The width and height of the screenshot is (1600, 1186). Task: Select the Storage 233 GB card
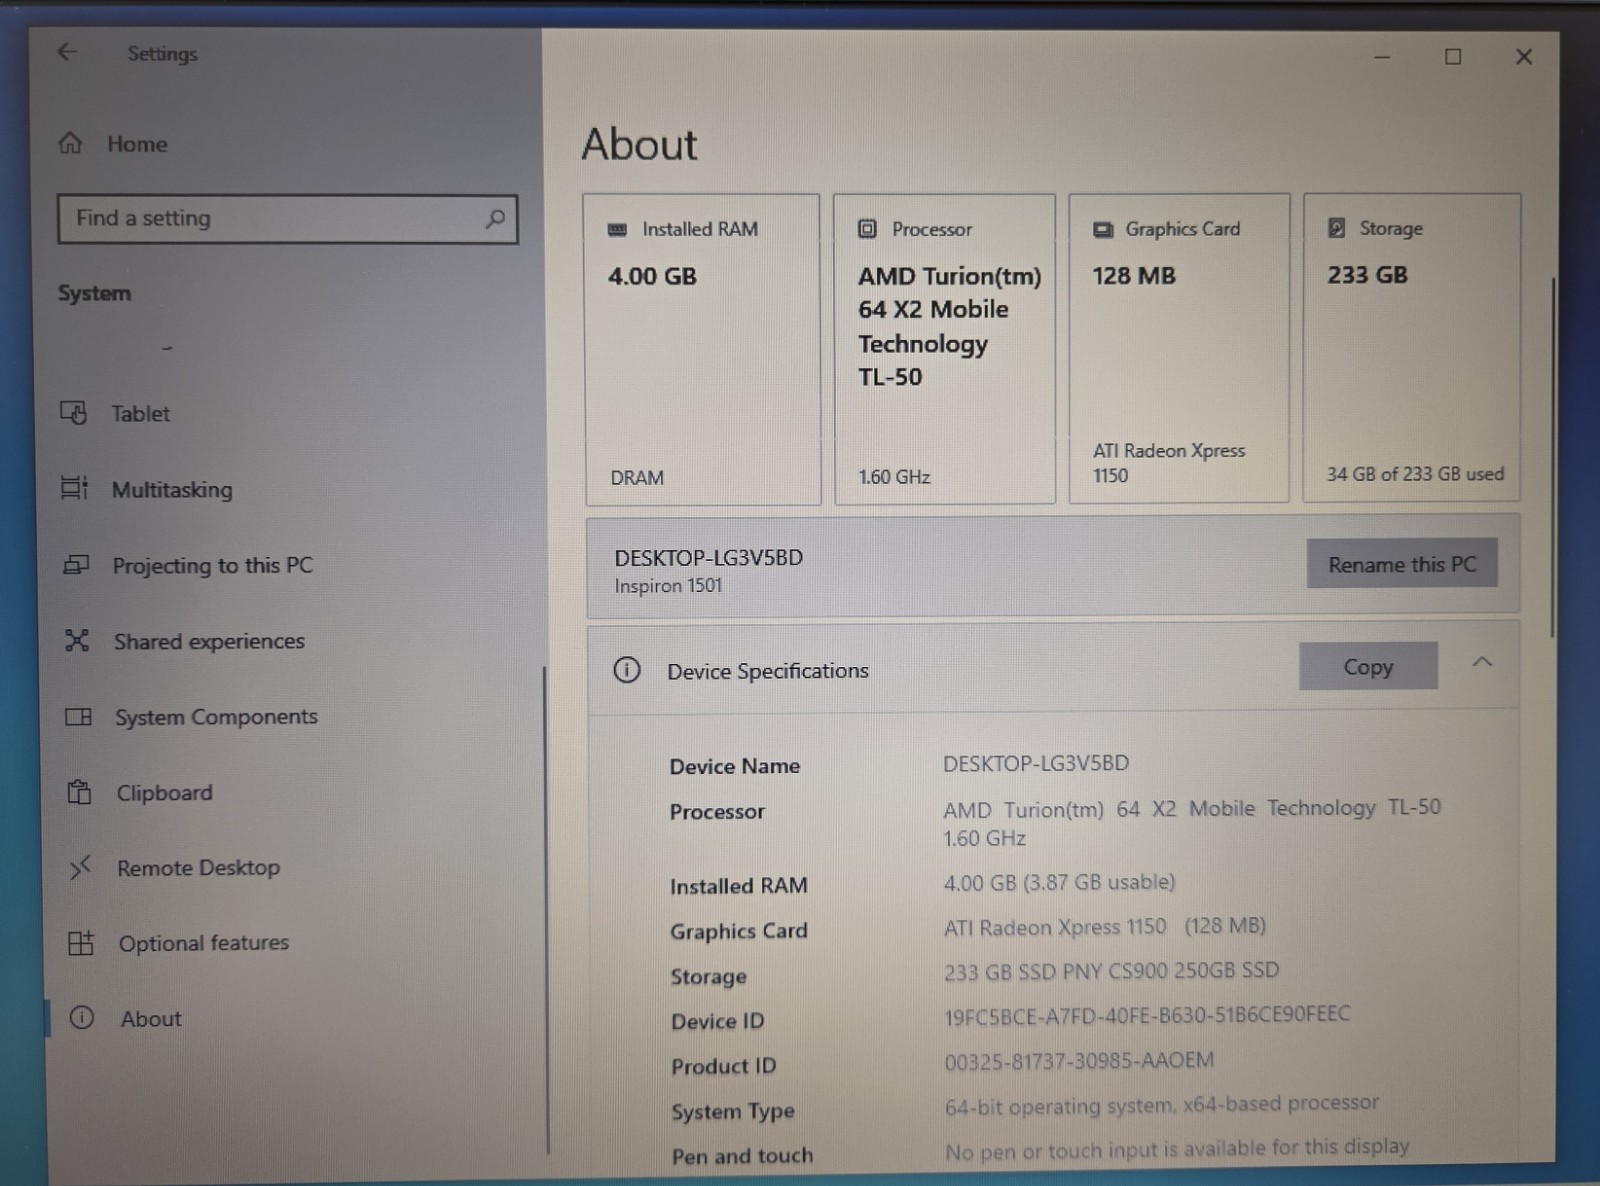1411,347
